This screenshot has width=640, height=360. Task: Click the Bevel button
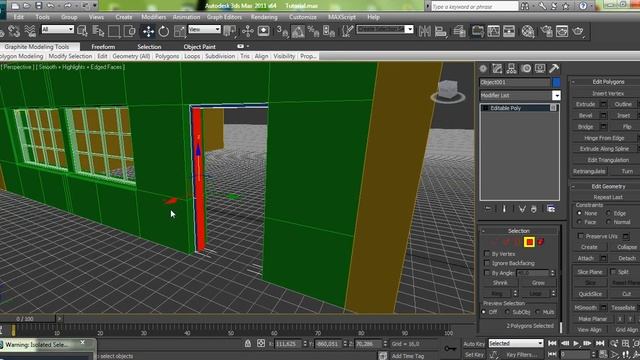click(x=585, y=116)
